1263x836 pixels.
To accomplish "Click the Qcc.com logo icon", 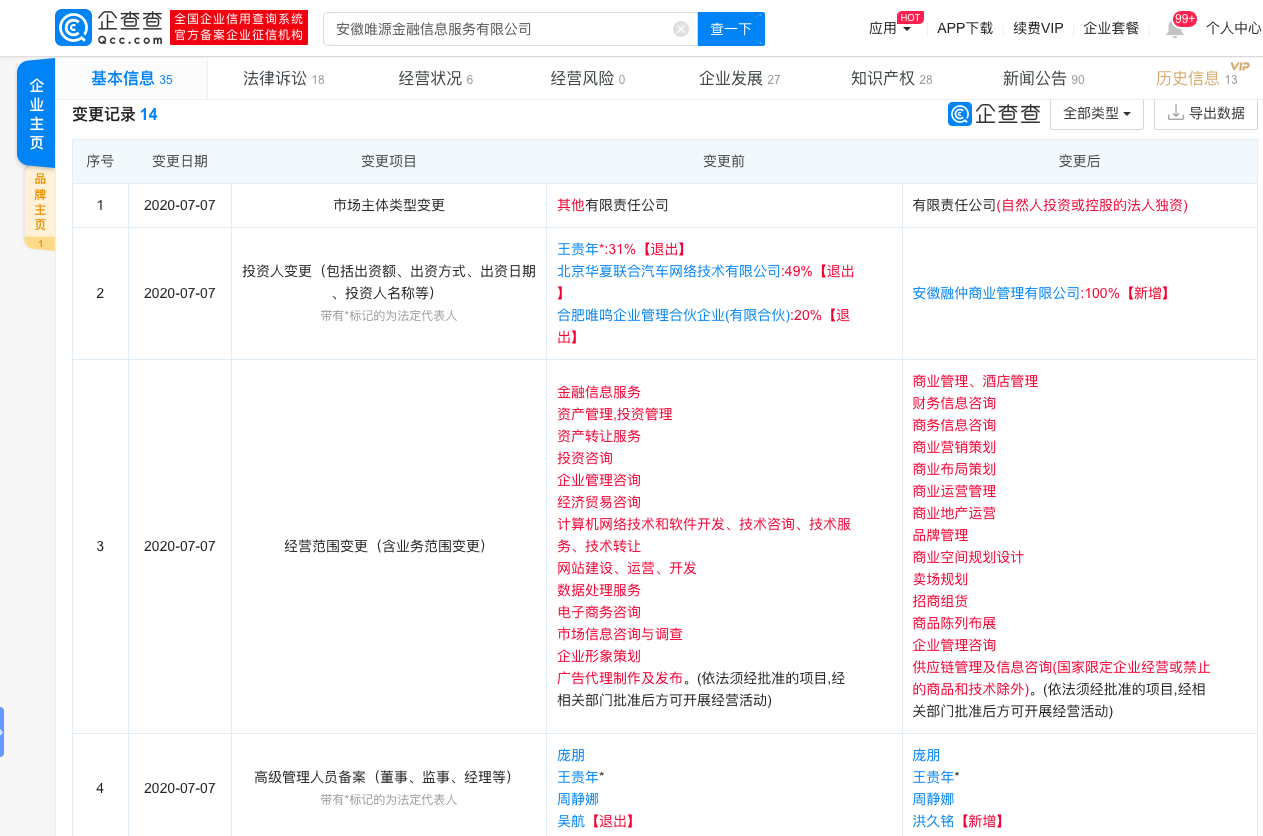I will point(74,28).
